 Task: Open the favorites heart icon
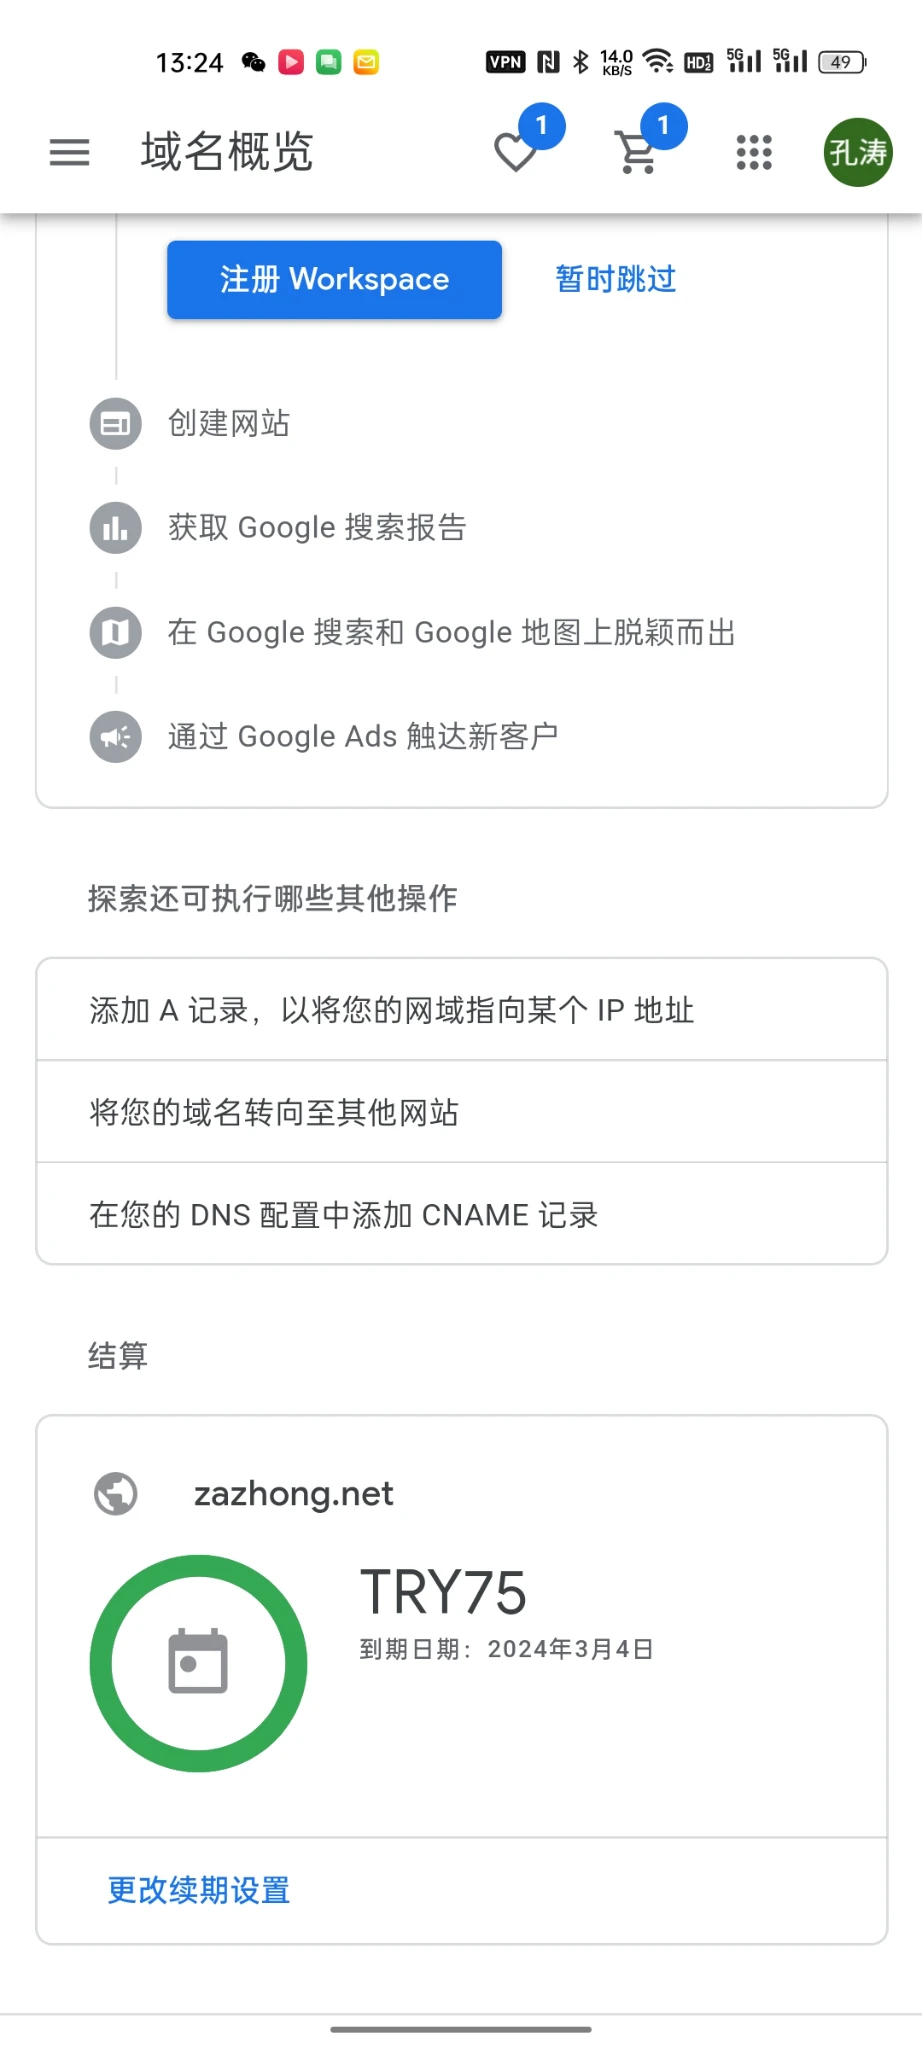(x=516, y=152)
